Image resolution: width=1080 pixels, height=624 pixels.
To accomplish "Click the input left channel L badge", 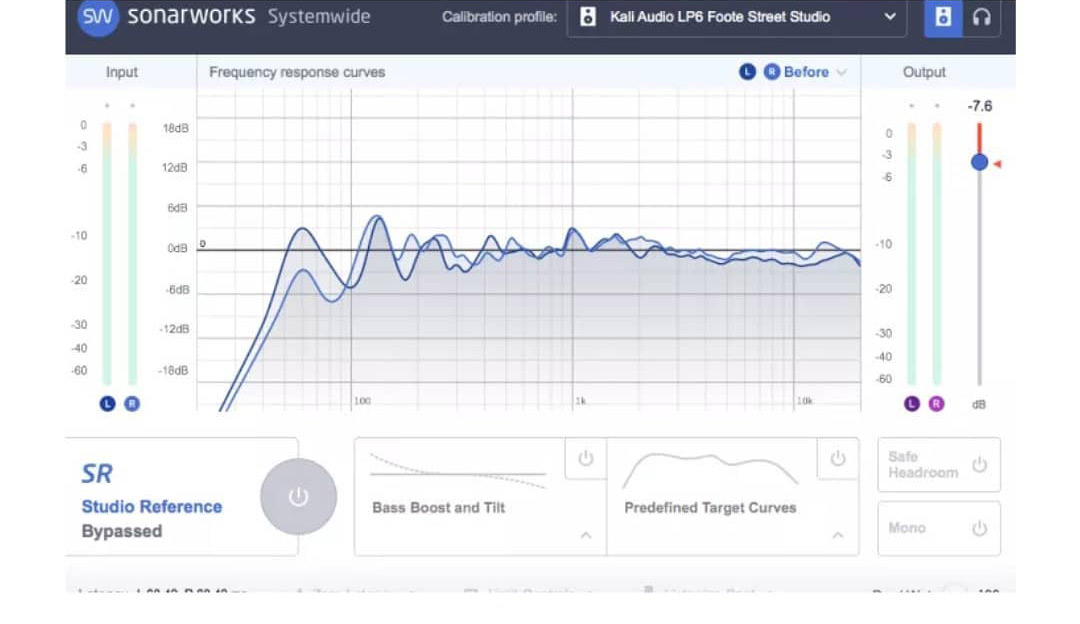I will tap(107, 404).
